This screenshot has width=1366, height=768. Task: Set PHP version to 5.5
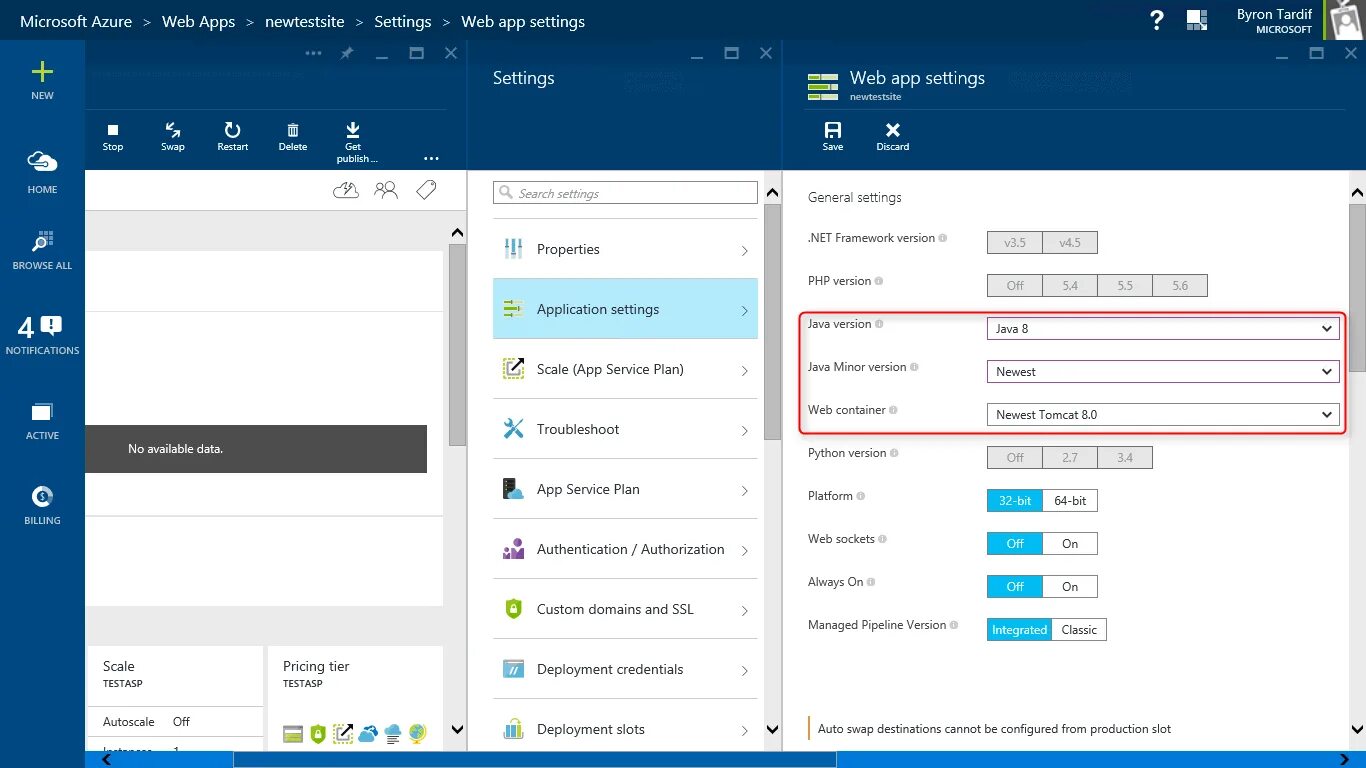(1125, 285)
